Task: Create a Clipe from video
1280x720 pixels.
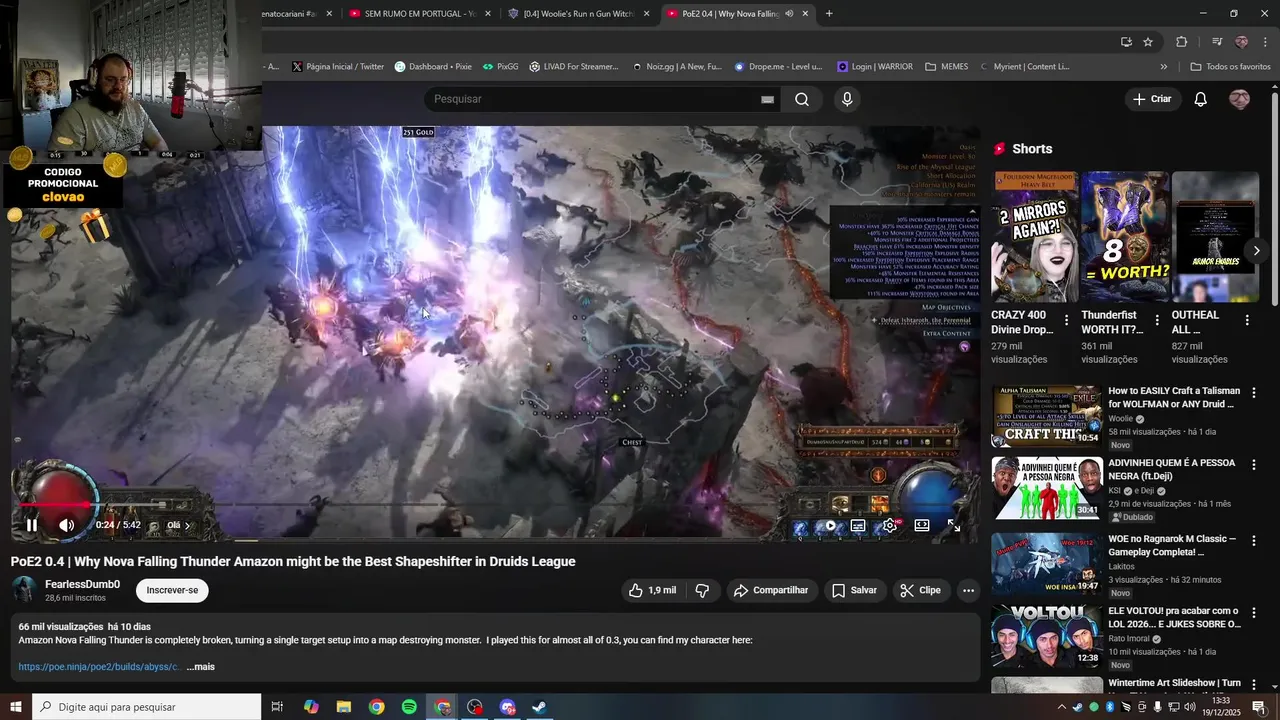Action: (920, 590)
